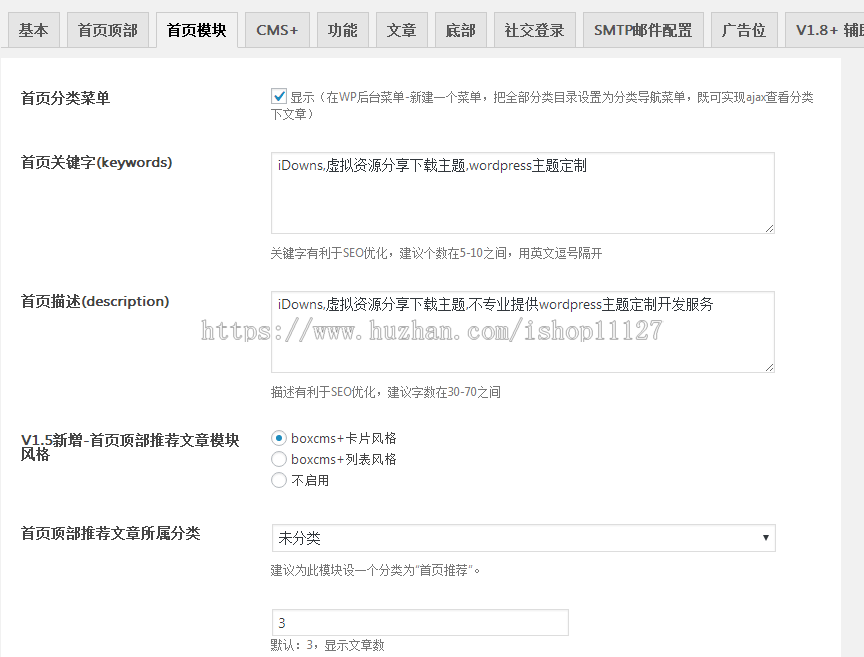Click the keywords textarea resize handle
864x657 pixels.
pyautogui.click(x=769, y=228)
